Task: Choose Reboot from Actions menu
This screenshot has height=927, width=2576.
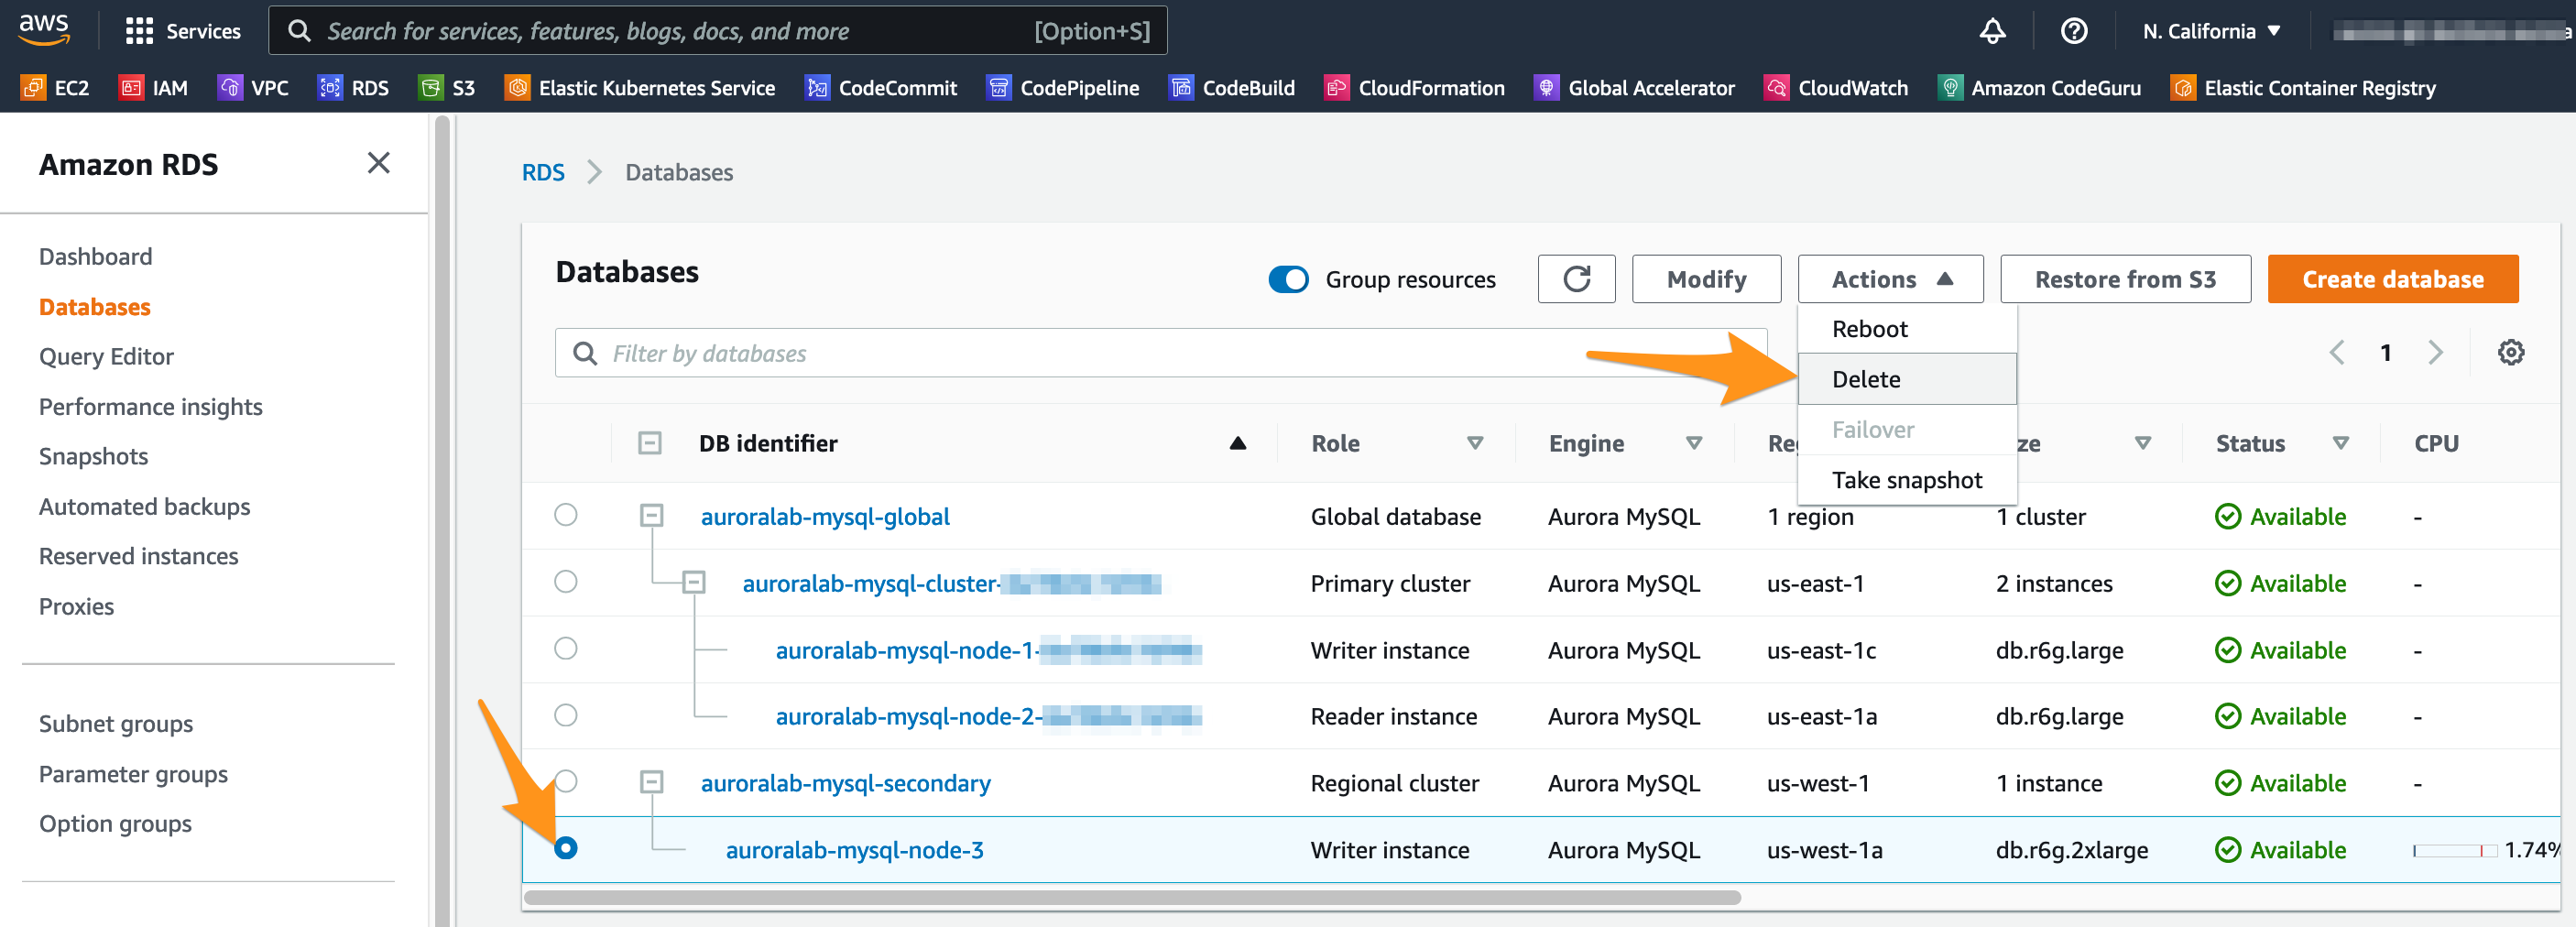Action: point(1906,329)
